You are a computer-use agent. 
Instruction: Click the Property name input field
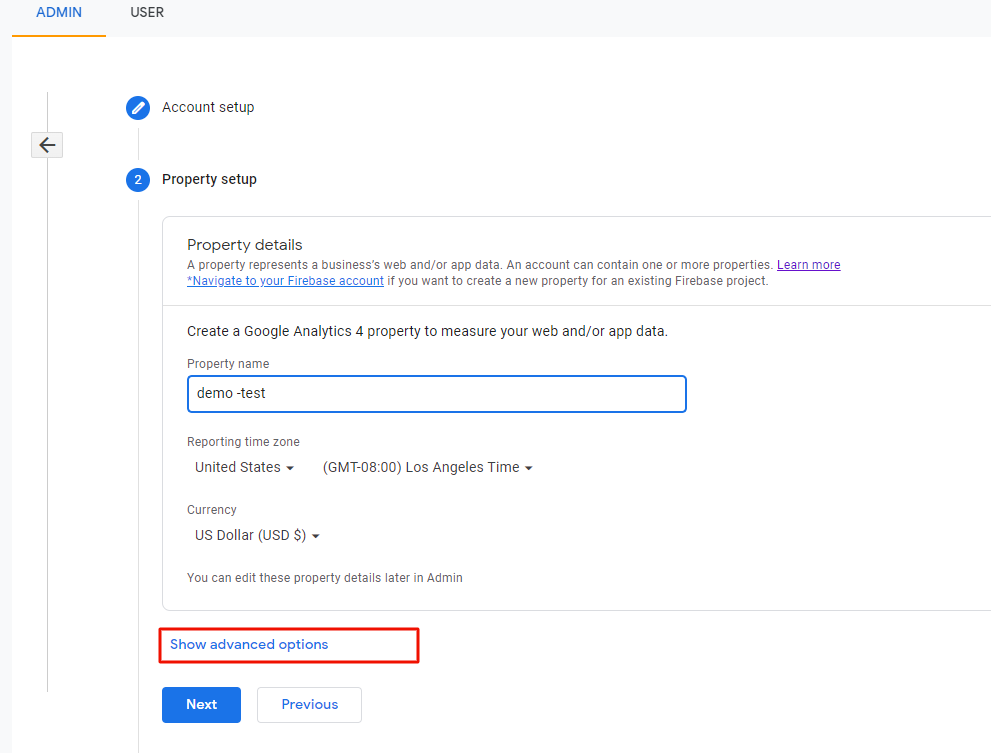437,394
